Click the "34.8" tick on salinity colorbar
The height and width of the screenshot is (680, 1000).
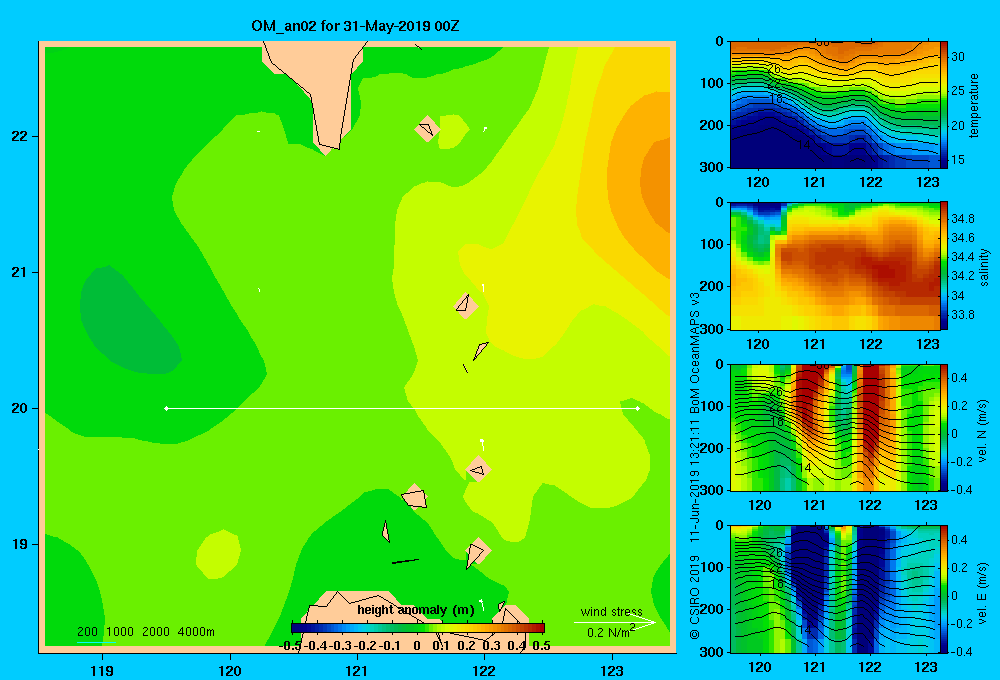pos(963,219)
